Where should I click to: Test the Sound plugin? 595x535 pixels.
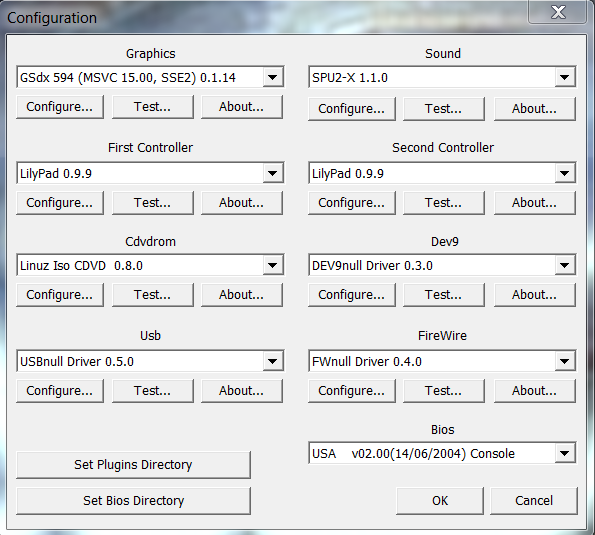pos(444,109)
